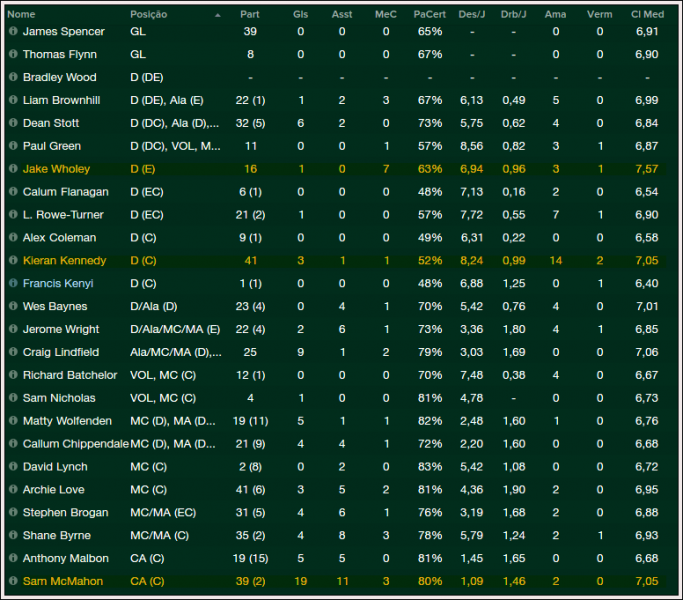Image resolution: width=683 pixels, height=600 pixels.
Task: Sort table by Nome column header
Action: pyautogui.click(x=21, y=15)
